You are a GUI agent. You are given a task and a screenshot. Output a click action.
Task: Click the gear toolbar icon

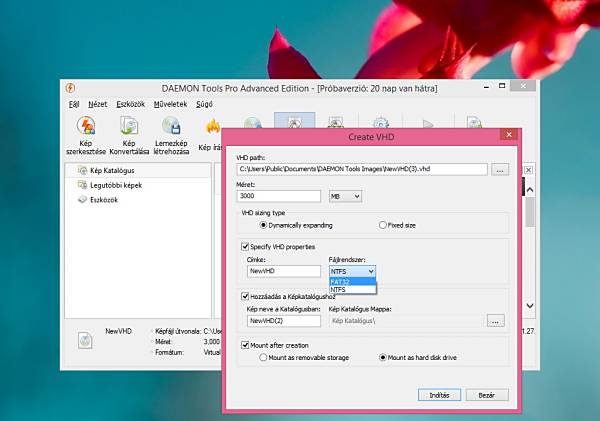click(x=381, y=123)
